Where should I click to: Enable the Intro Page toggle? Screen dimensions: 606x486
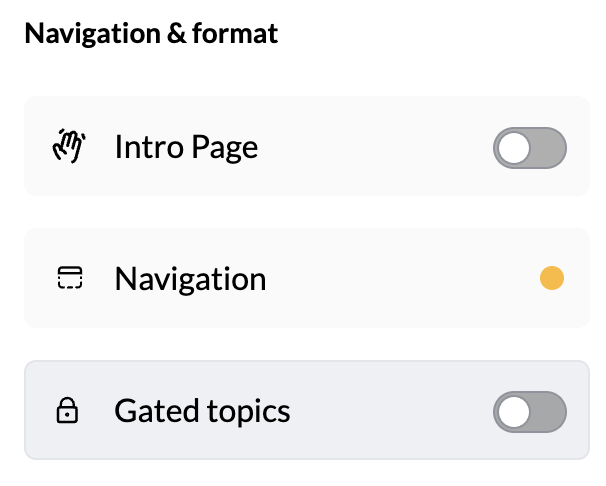point(529,148)
